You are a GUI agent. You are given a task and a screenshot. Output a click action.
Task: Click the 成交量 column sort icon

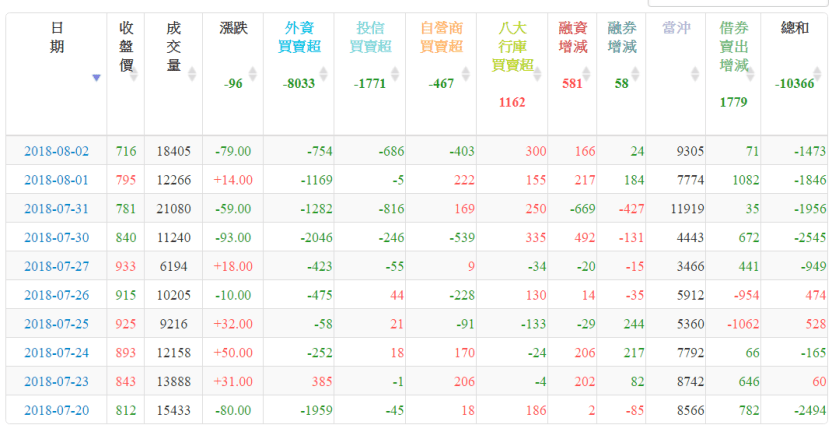pyautogui.click(x=192, y=74)
